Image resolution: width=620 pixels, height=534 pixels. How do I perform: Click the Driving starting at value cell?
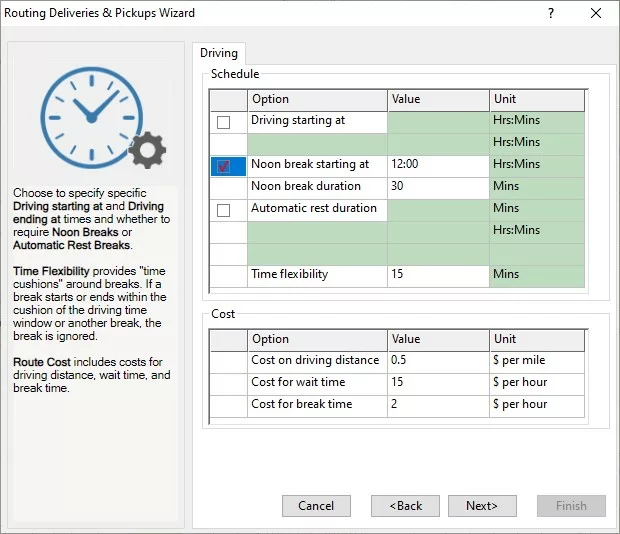point(438,121)
